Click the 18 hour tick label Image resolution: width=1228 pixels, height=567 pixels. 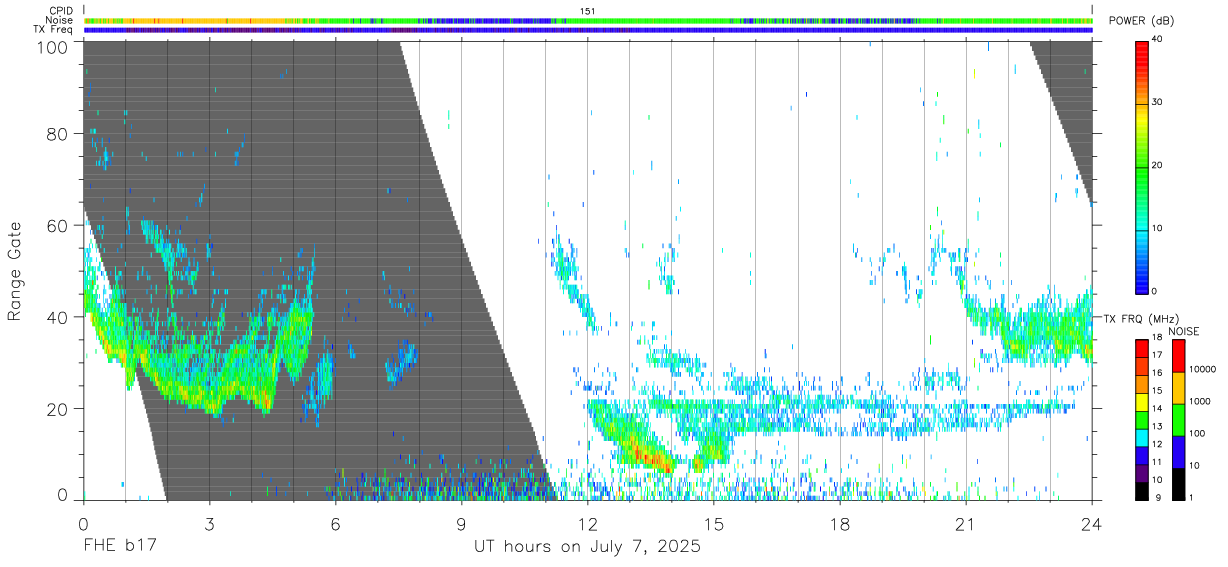[840, 523]
